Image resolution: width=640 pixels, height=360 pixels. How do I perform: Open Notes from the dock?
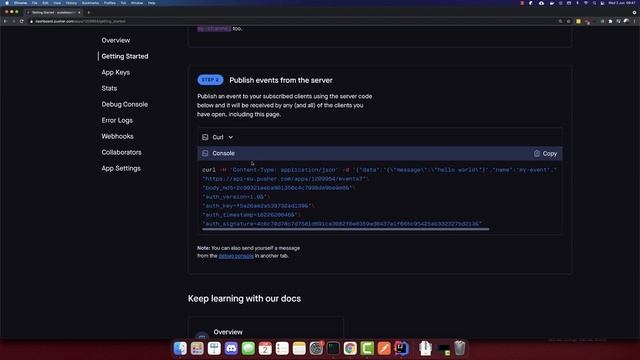point(299,348)
